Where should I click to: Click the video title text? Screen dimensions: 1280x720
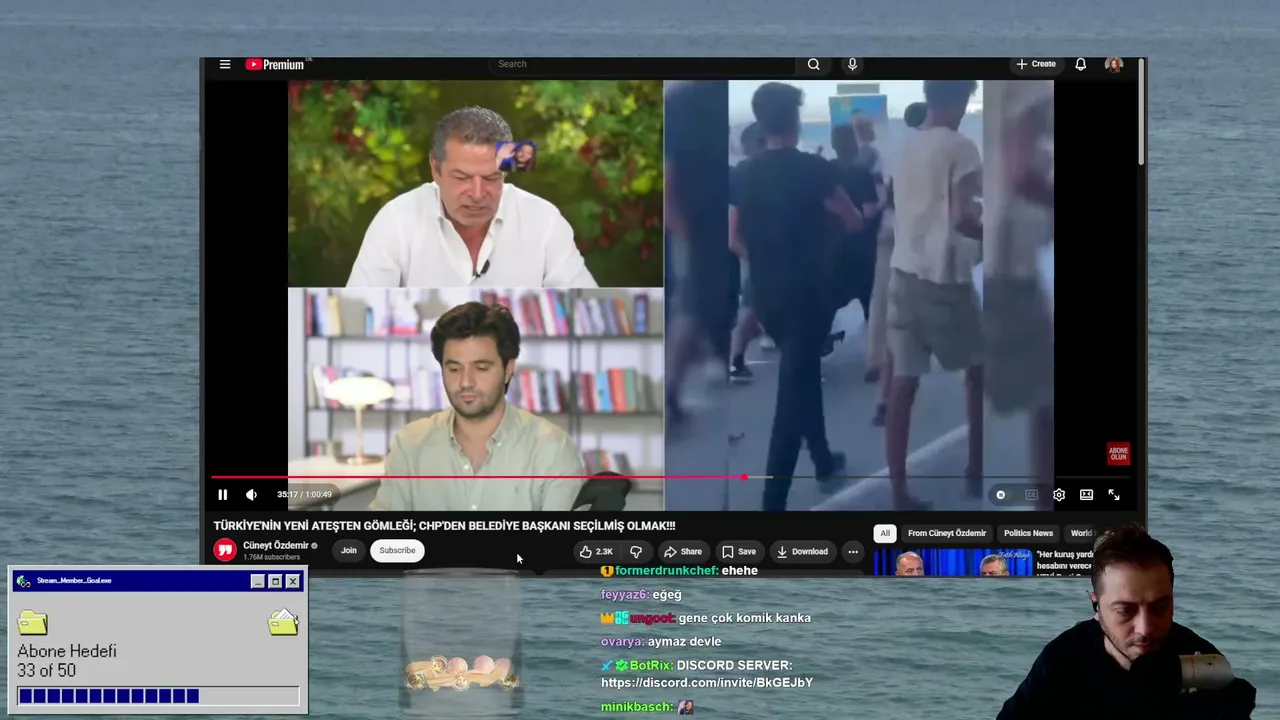click(x=444, y=526)
